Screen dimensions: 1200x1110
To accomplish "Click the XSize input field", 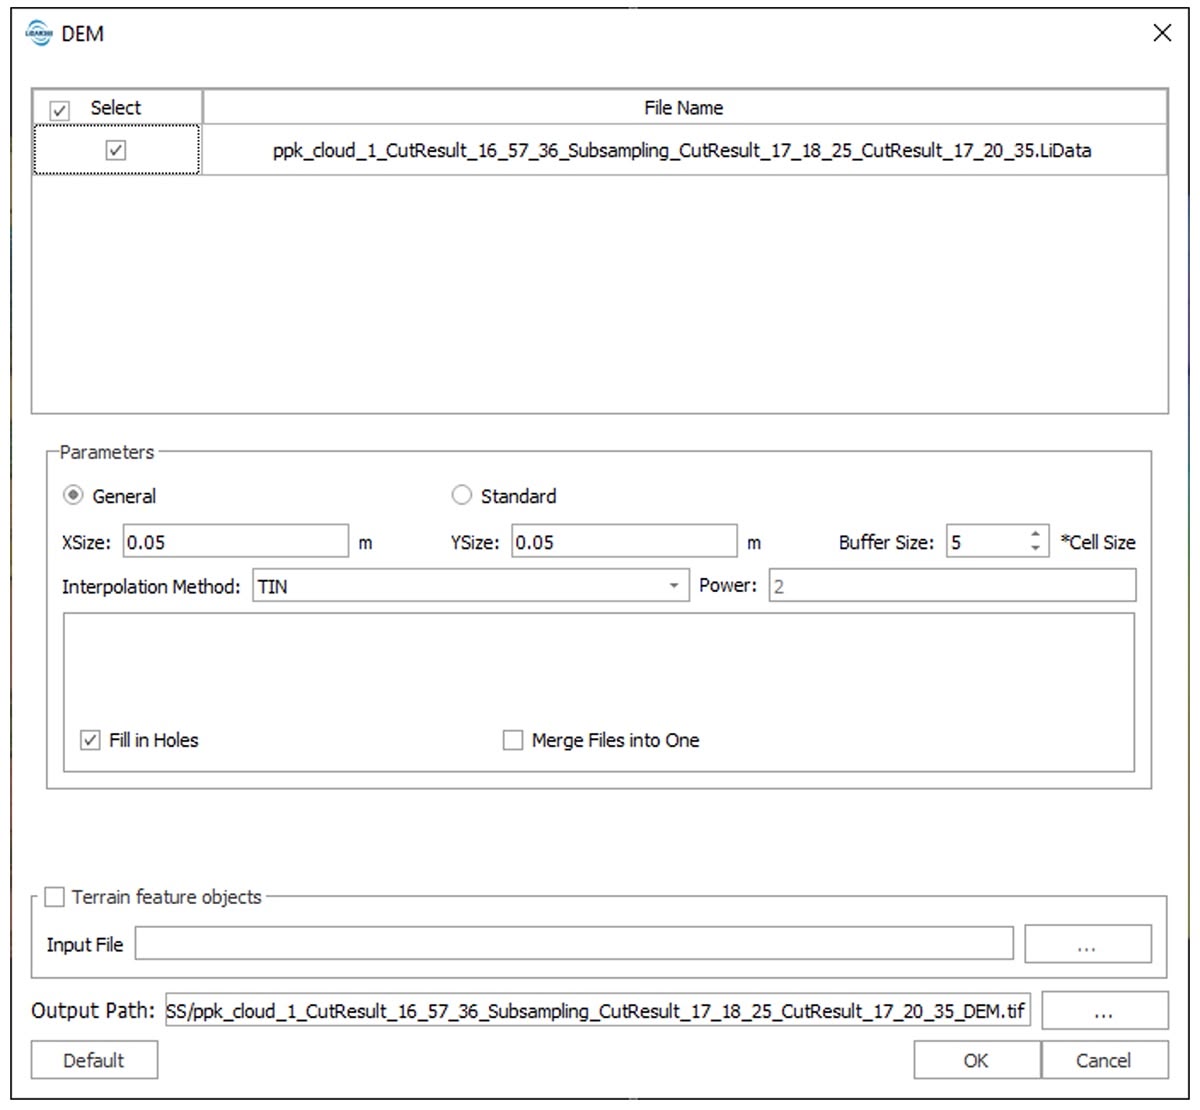I will click(235, 542).
